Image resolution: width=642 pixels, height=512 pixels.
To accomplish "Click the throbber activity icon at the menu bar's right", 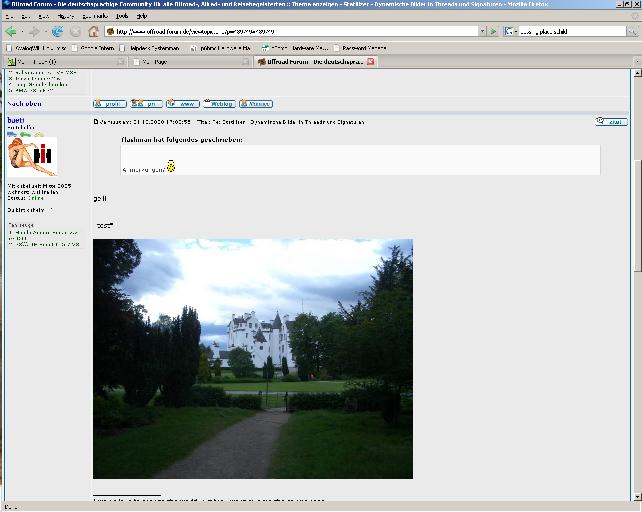I will pos(635,16).
